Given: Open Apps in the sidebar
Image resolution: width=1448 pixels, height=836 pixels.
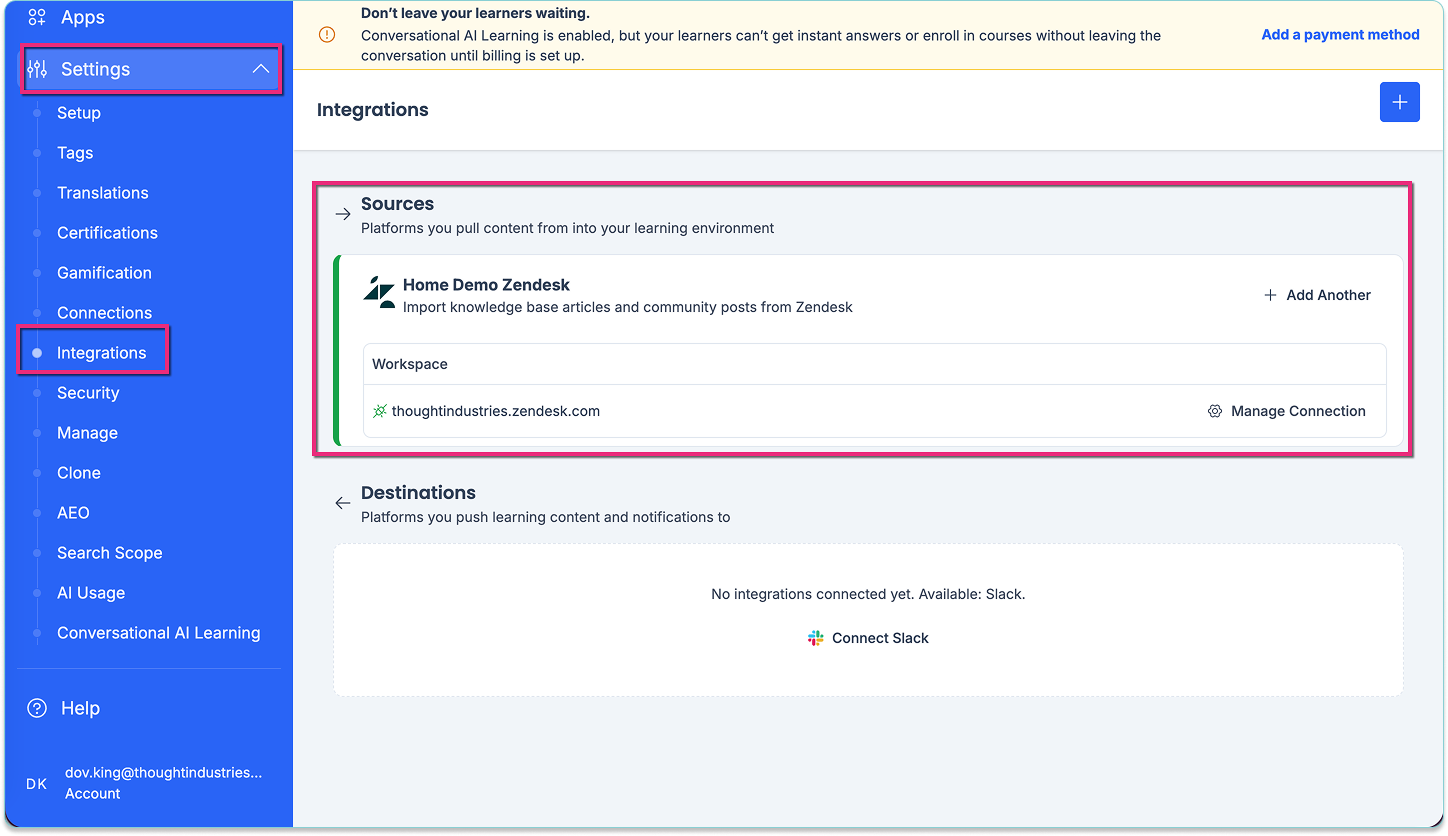Looking at the screenshot, I should [x=83, y=17].
